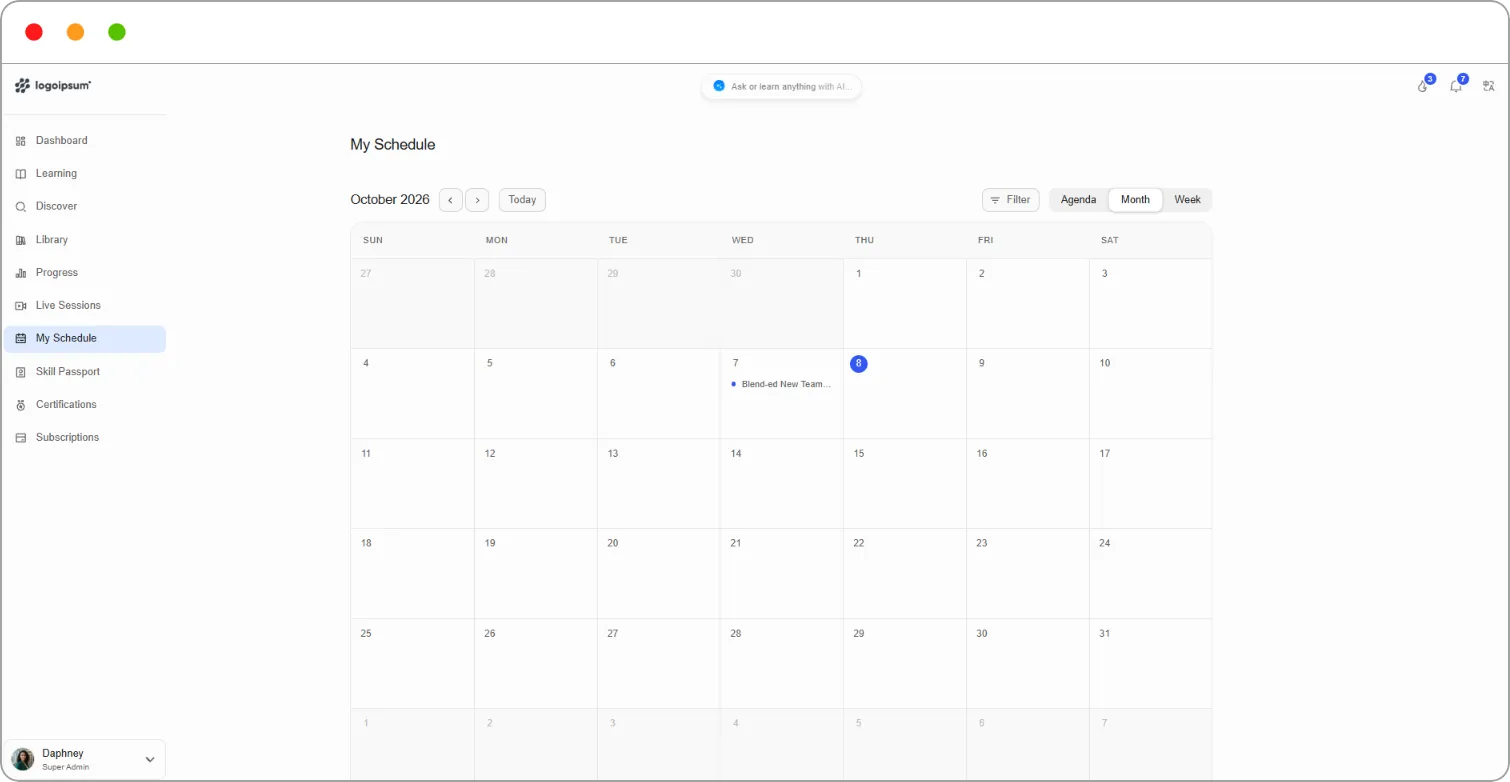Viewport: 1510px width, 782px height.
Task: Open the Blend-ed New Team event
Action: pos(782,384)
